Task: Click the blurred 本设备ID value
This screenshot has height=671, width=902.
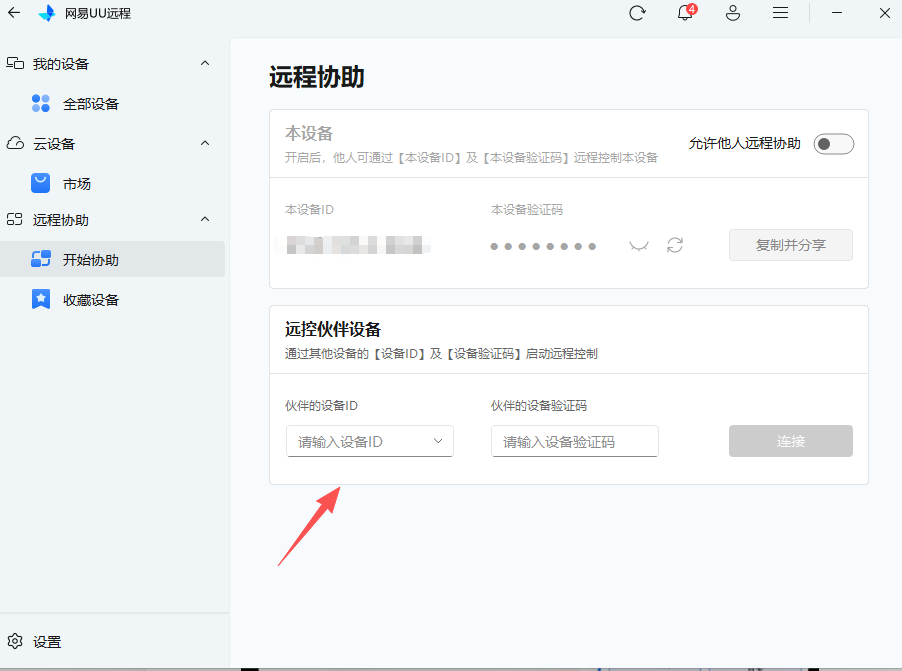Action: [x=354, y=245]
